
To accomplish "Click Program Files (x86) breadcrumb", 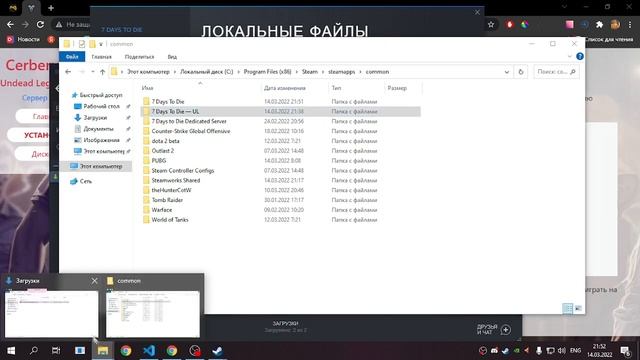I will [x=267, y=72].
